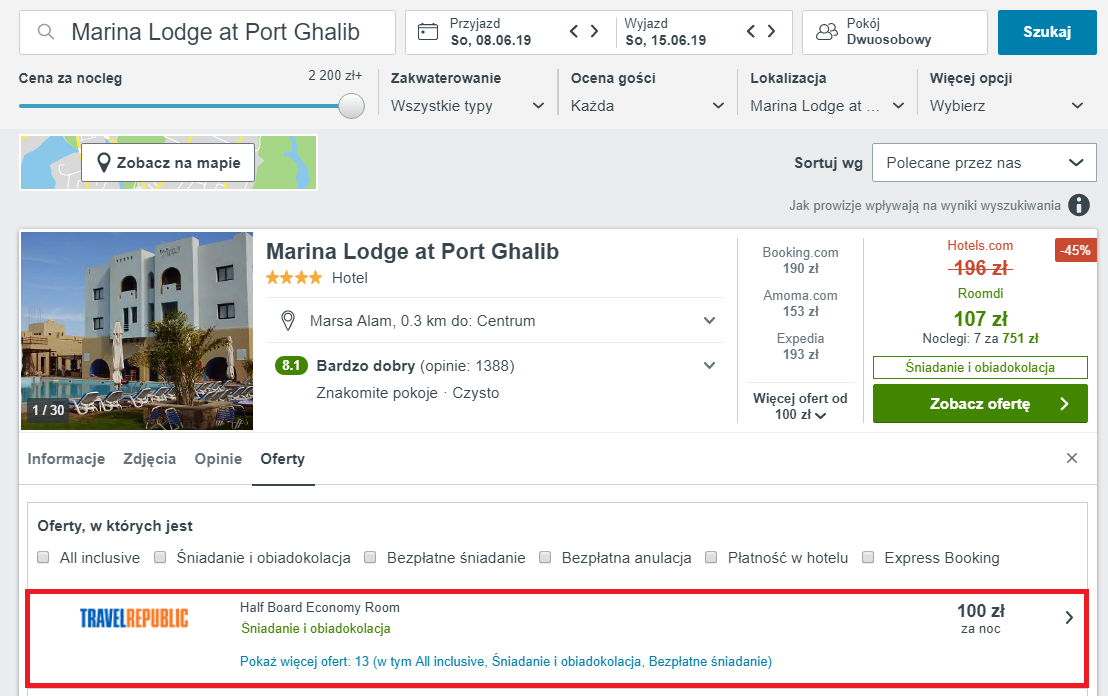This screenshot has height=696, width=1108.
Task: Open the Sortuj wg dropdown
Action: tap(984, 163)
